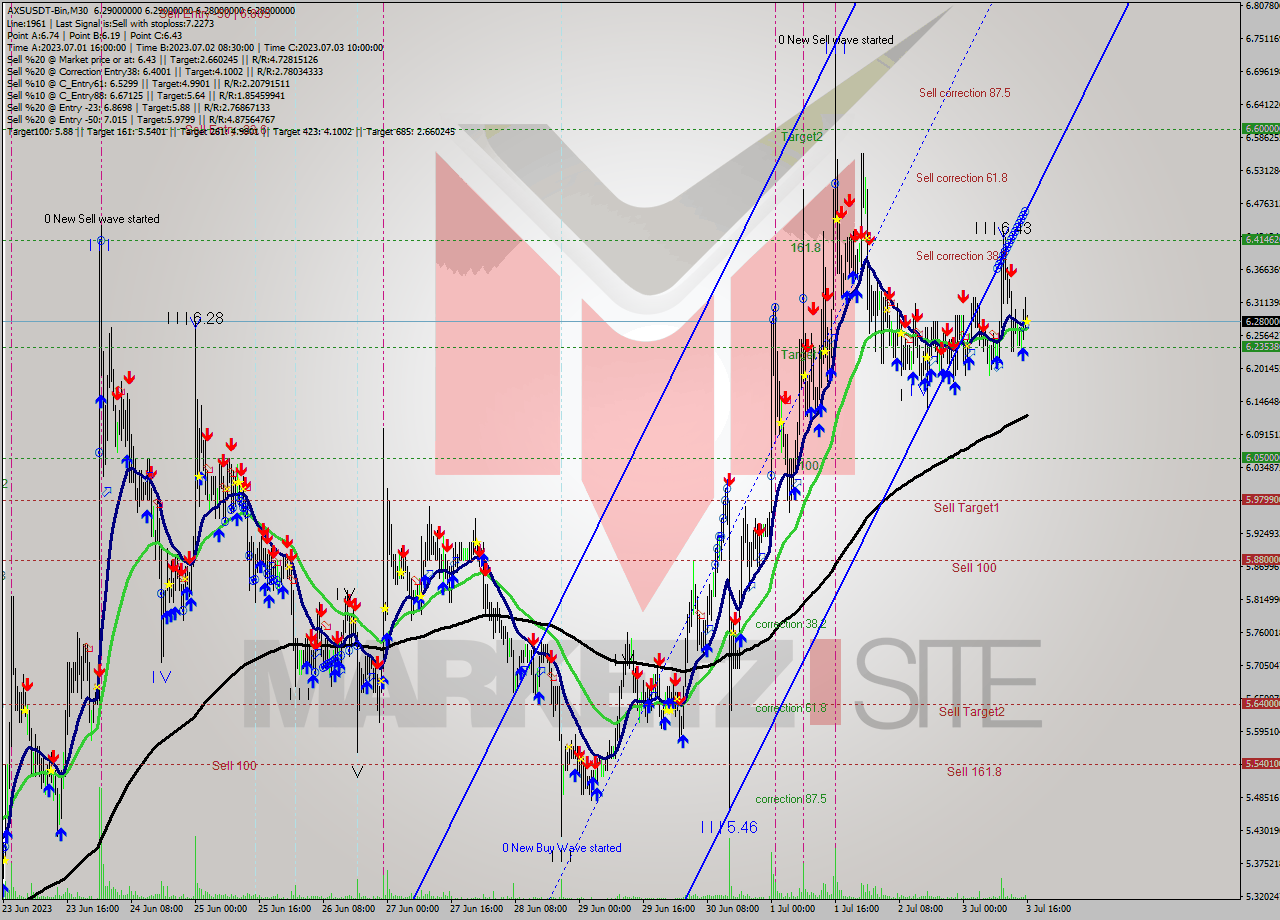This screenshot has height=920, width=1280.
Task: Select the green 'correction 61.8' label
Action: (x=790, y=708)
